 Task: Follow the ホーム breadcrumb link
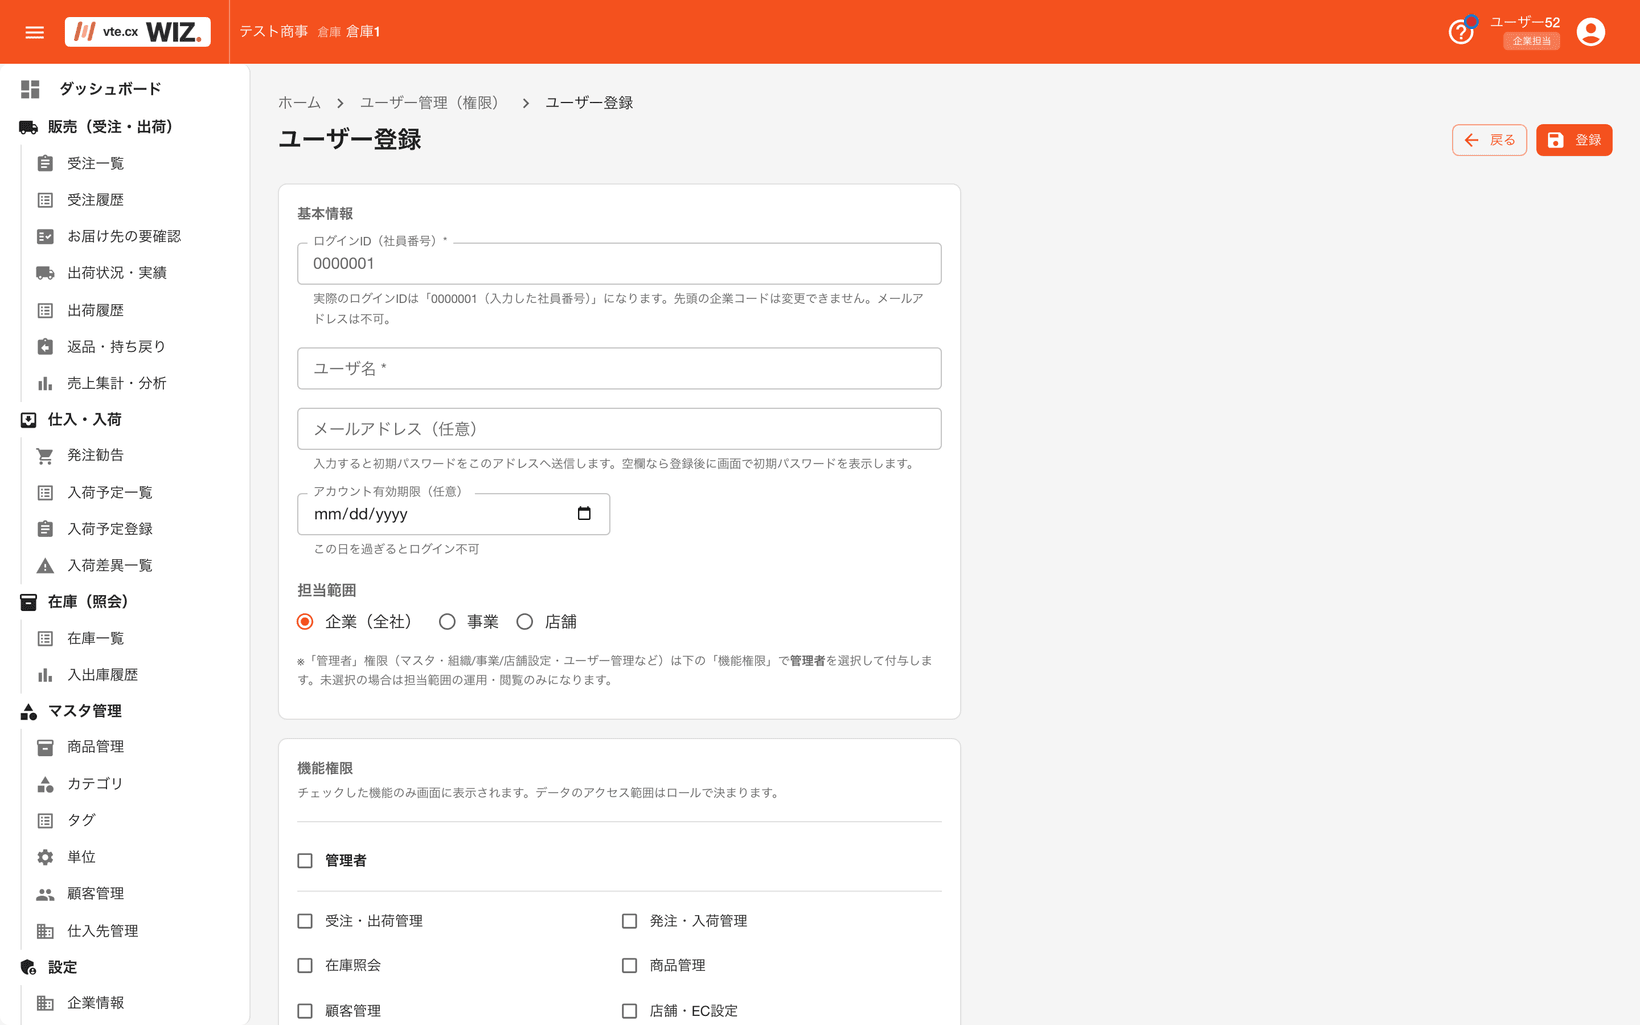point(299,103)
